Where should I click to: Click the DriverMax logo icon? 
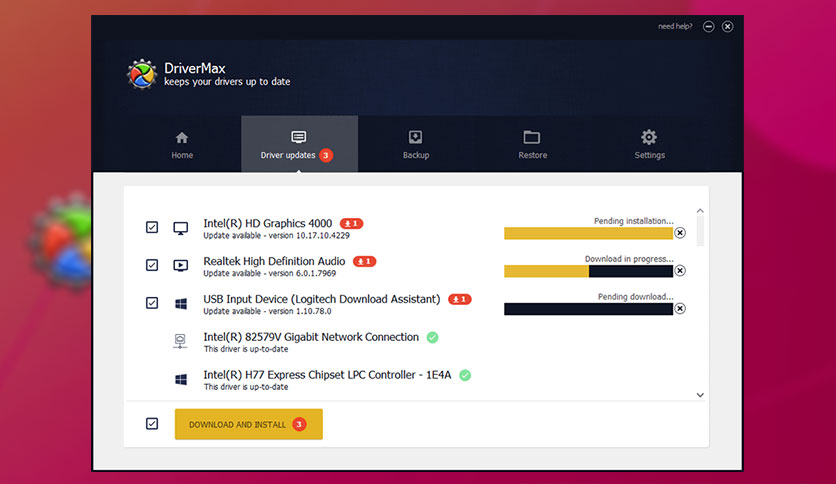coord(142,74)
